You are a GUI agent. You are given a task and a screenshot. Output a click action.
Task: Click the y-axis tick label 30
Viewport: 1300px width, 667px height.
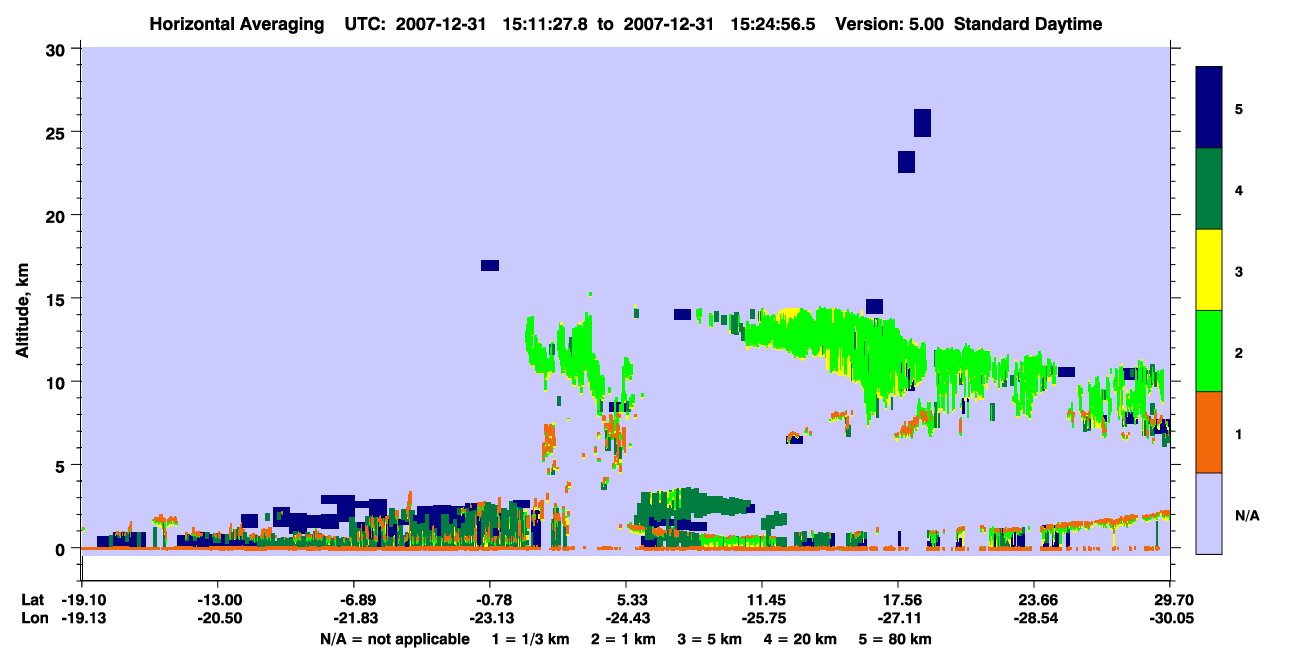tap(58, 49)
